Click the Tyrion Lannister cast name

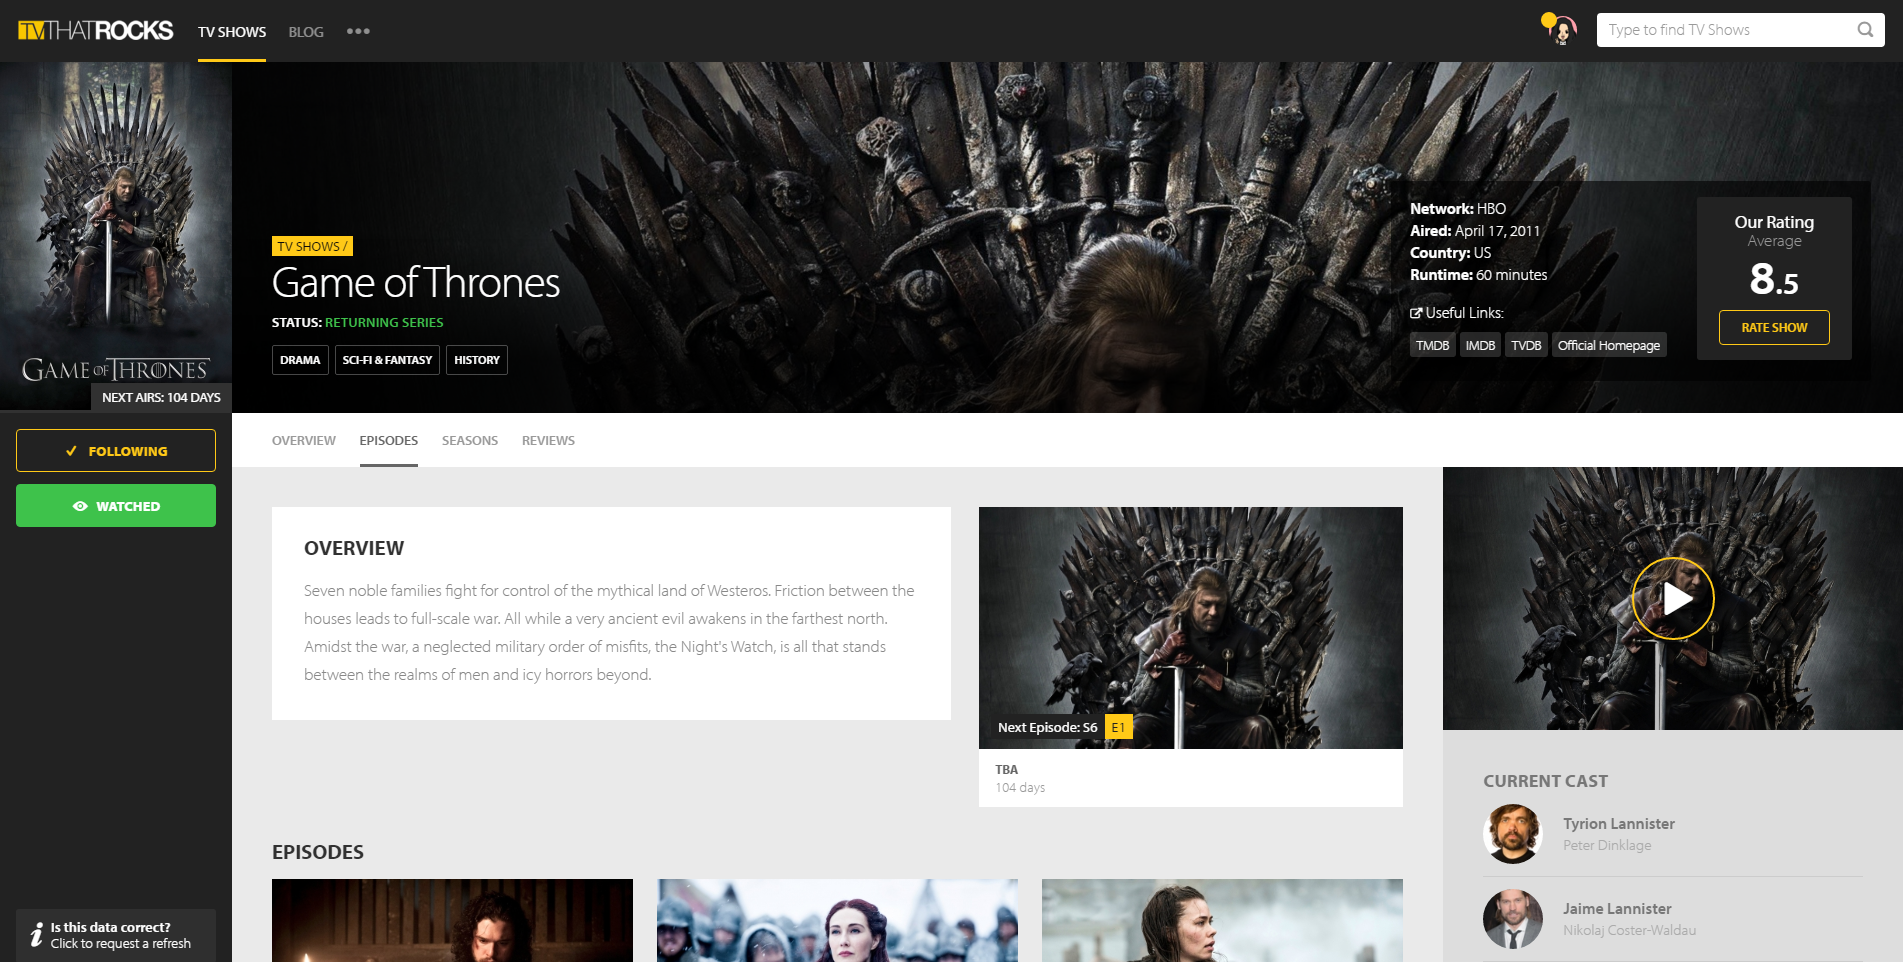1619,824
